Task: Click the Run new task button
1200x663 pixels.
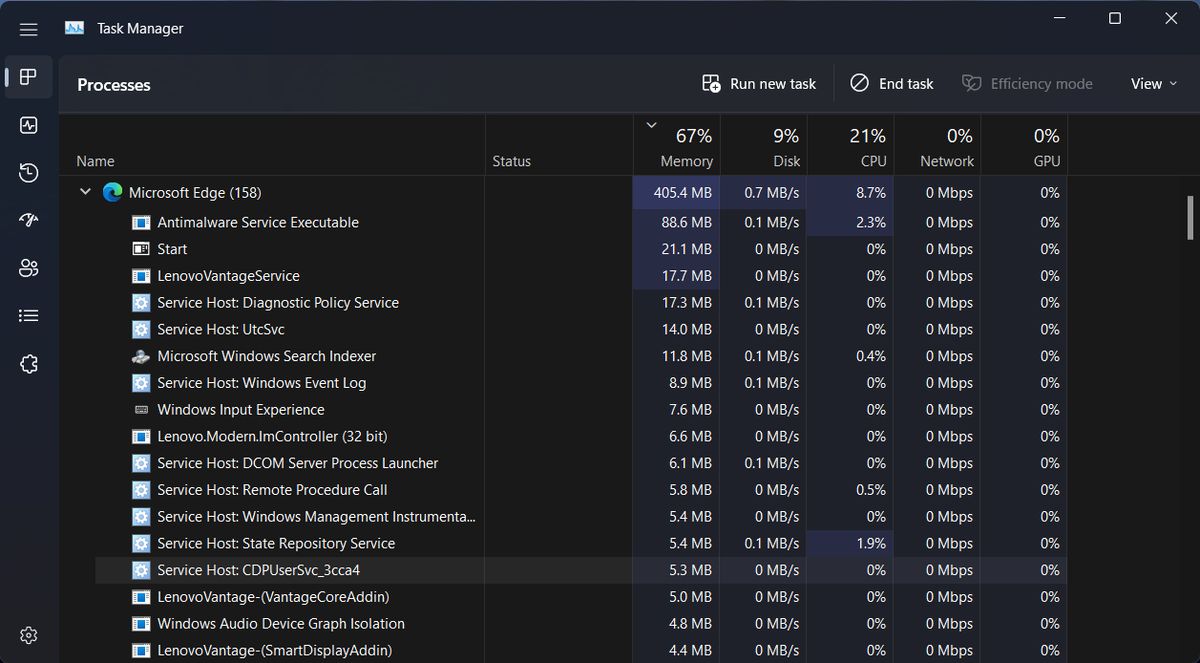Action: point(760,84)
